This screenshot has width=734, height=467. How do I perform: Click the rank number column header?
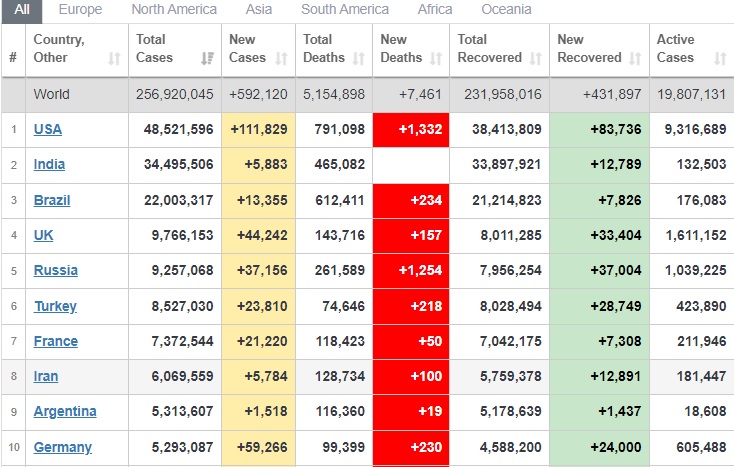[x=13, y=58]
